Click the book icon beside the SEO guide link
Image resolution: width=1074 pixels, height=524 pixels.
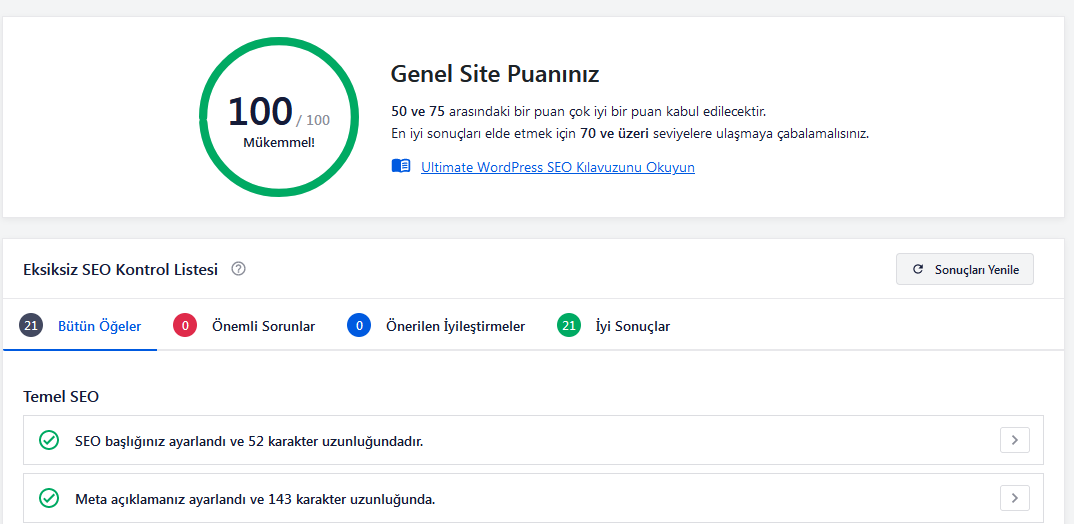pyautogui.click(x=401, y=166)
